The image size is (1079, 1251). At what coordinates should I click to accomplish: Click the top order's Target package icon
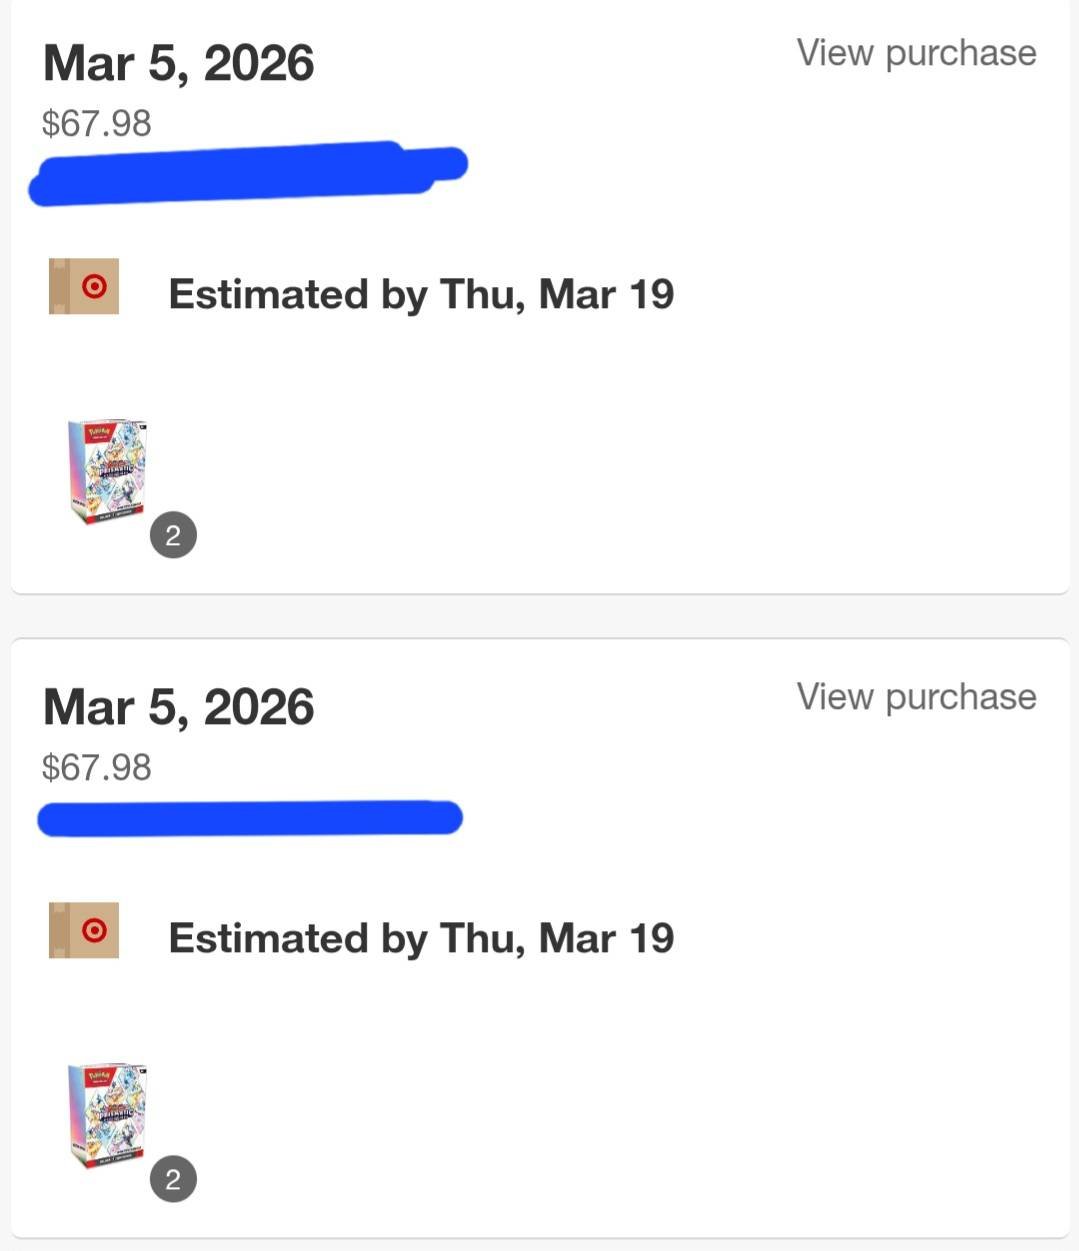[84, 286]
